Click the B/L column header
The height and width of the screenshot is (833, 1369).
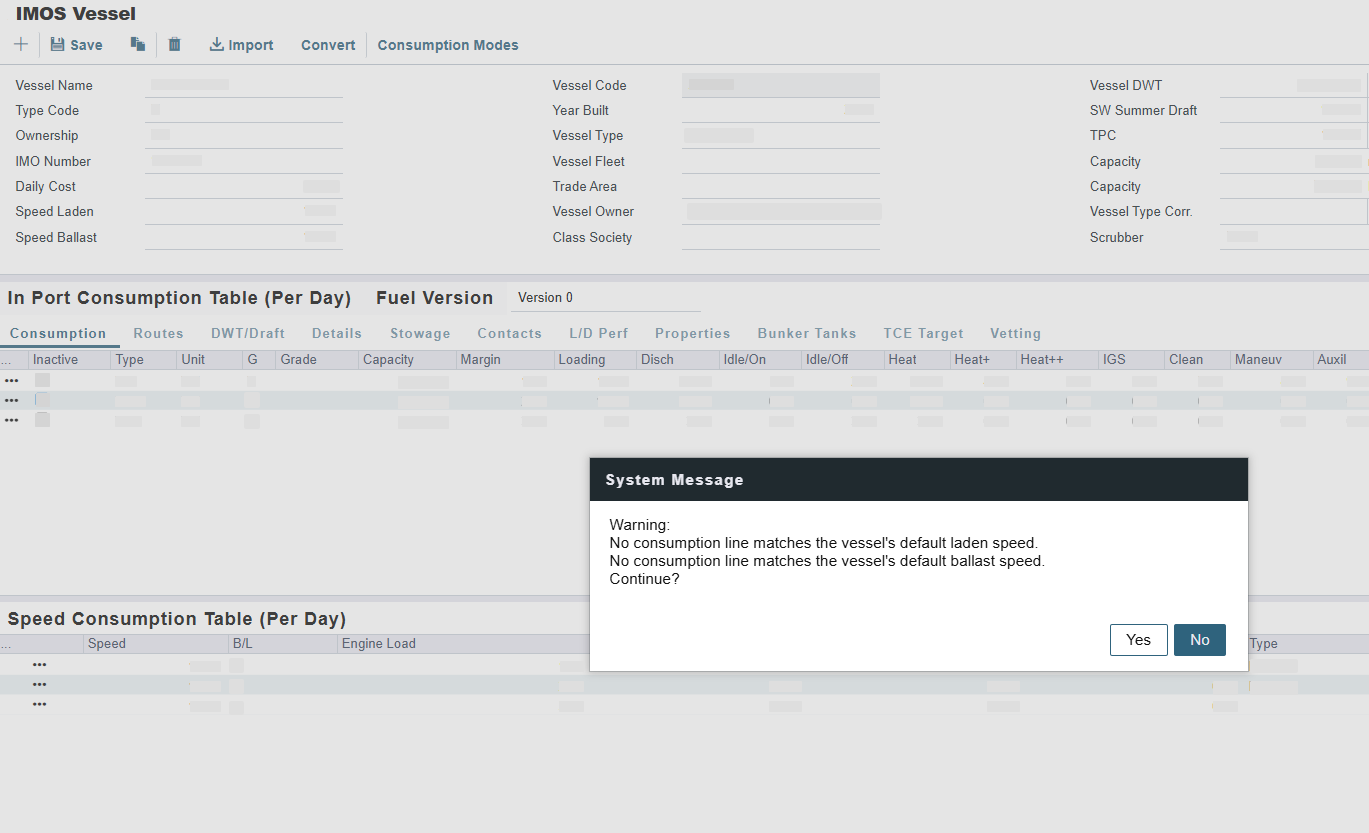point(283,644)
